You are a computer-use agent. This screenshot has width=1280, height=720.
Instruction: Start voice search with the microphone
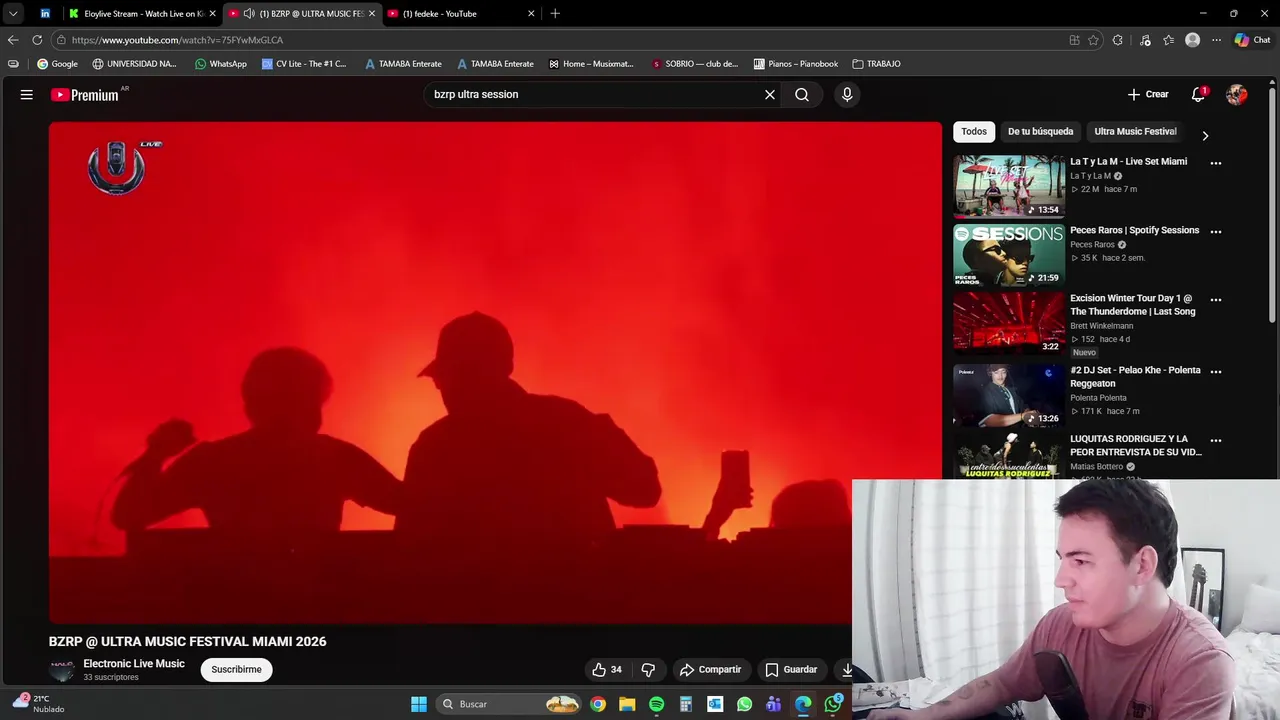point(847,94)
